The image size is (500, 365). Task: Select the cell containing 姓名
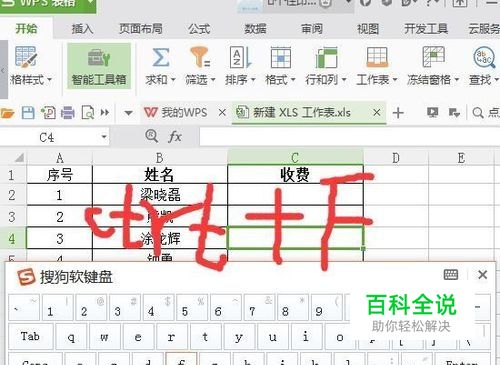click(x=160, y=174)
